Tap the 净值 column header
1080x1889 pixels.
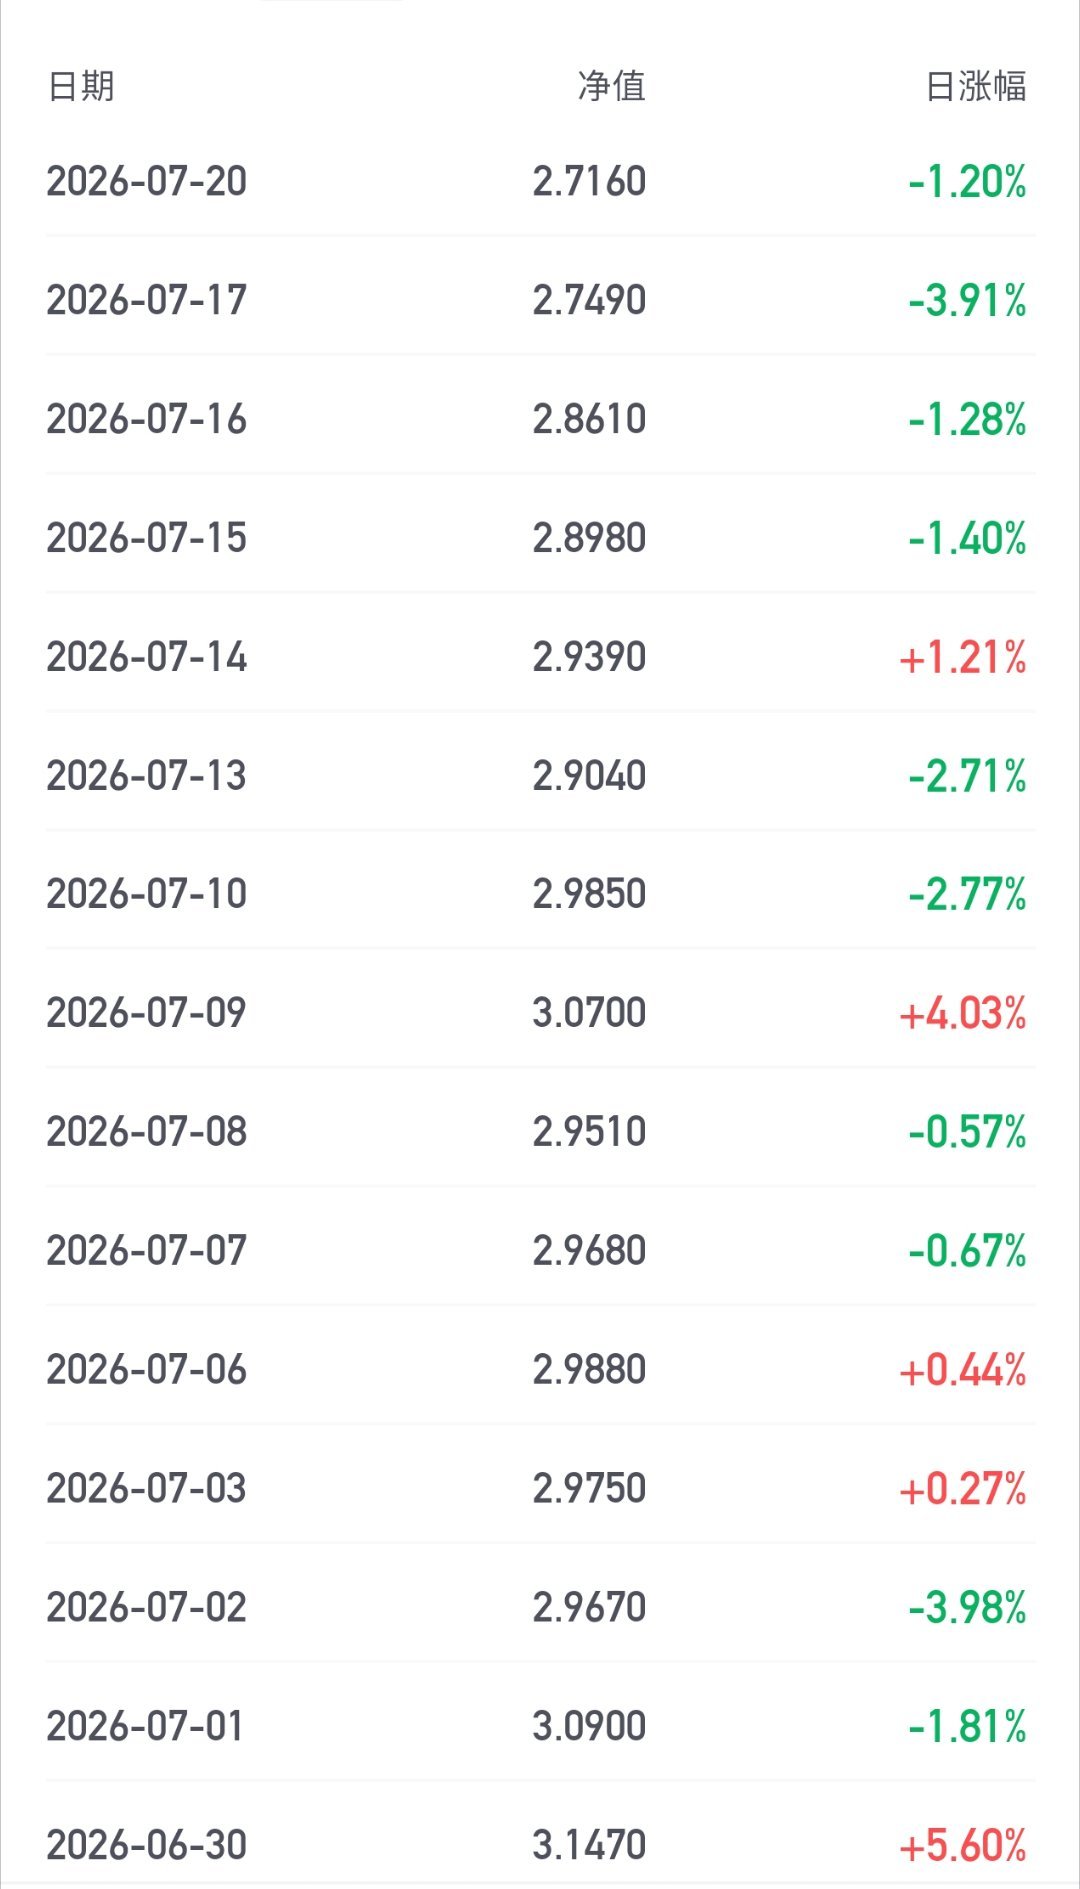click(612, 86)
